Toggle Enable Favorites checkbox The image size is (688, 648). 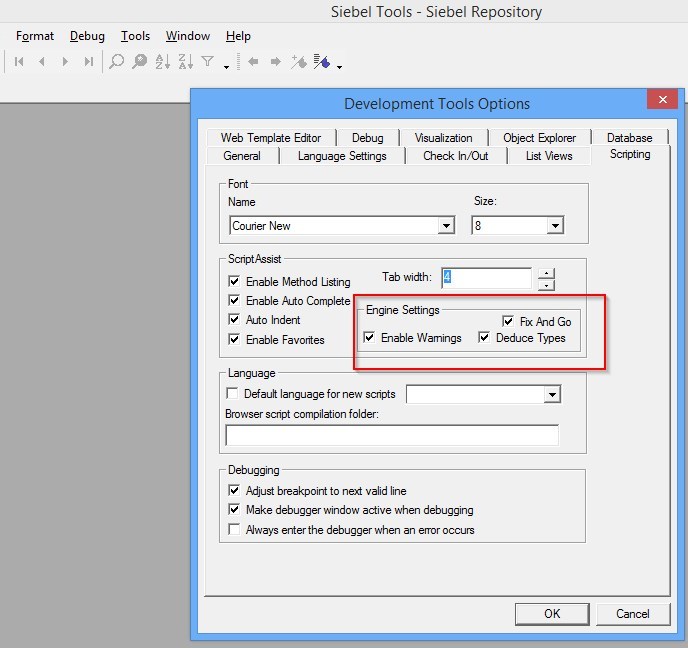point(234,339)
